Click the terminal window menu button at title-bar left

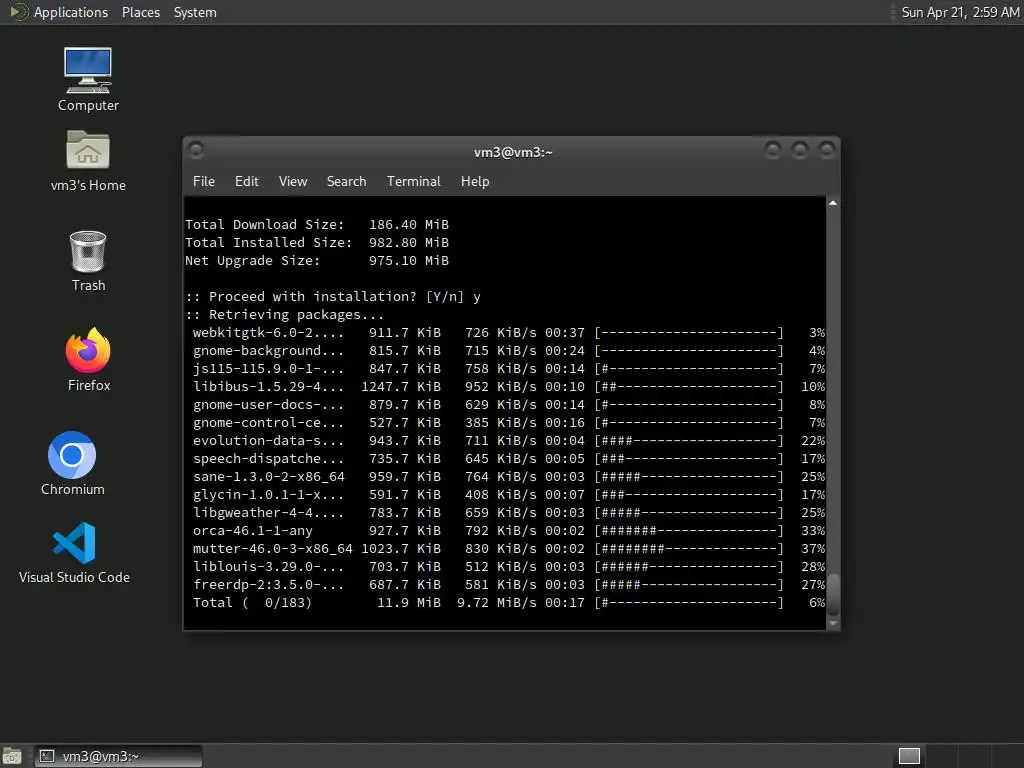tap(196, 150)
